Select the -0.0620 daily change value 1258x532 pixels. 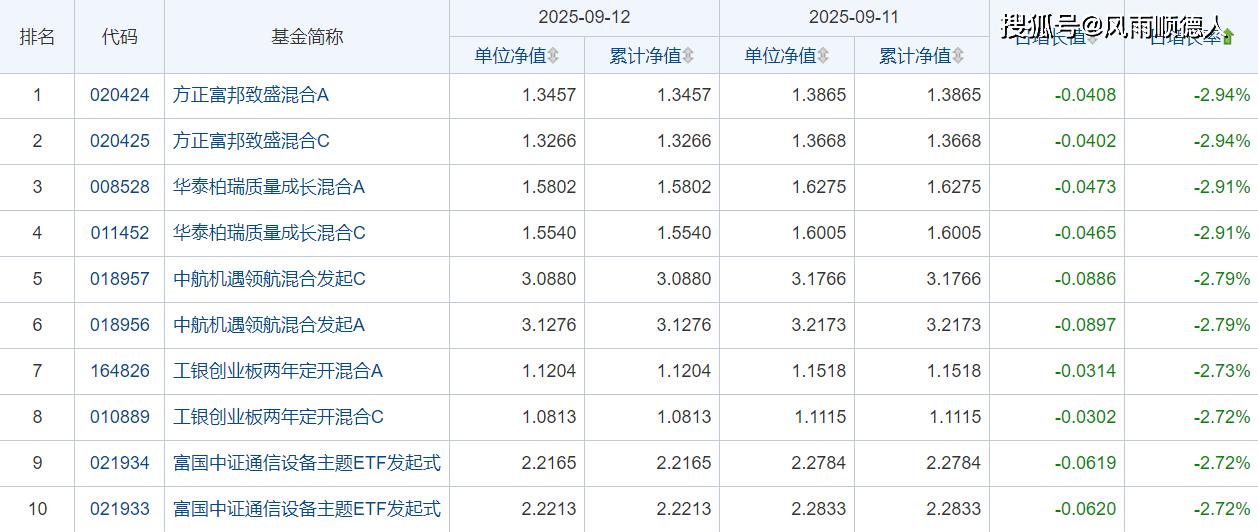1085,510
